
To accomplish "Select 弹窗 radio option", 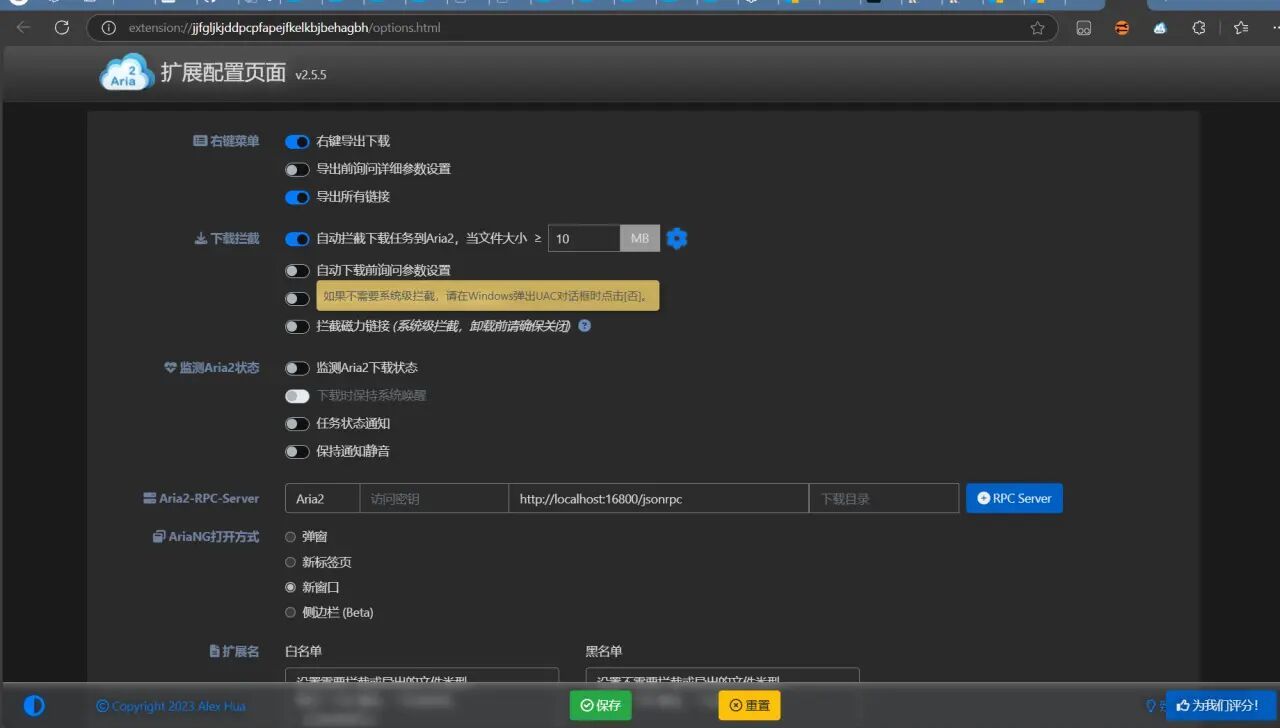I will pyautogui.click(x=291, y=537).
